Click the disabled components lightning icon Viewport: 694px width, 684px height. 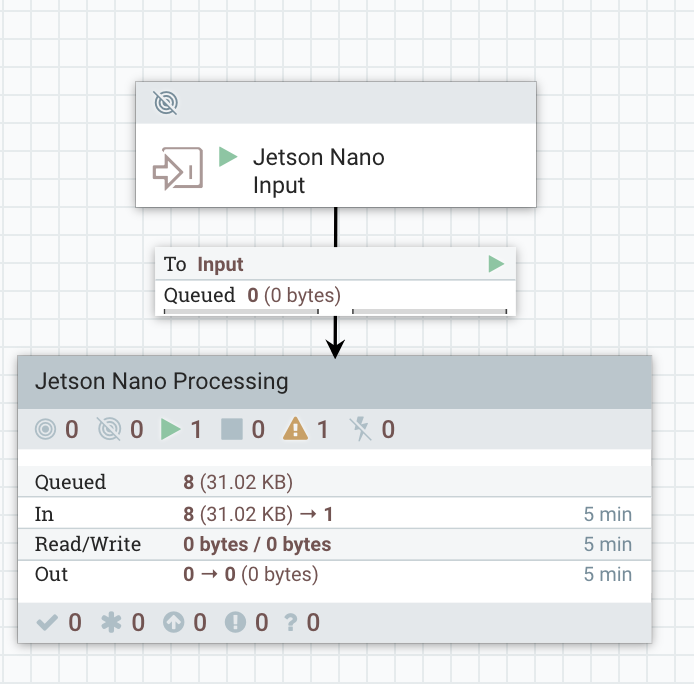click(x=361, y=429)
